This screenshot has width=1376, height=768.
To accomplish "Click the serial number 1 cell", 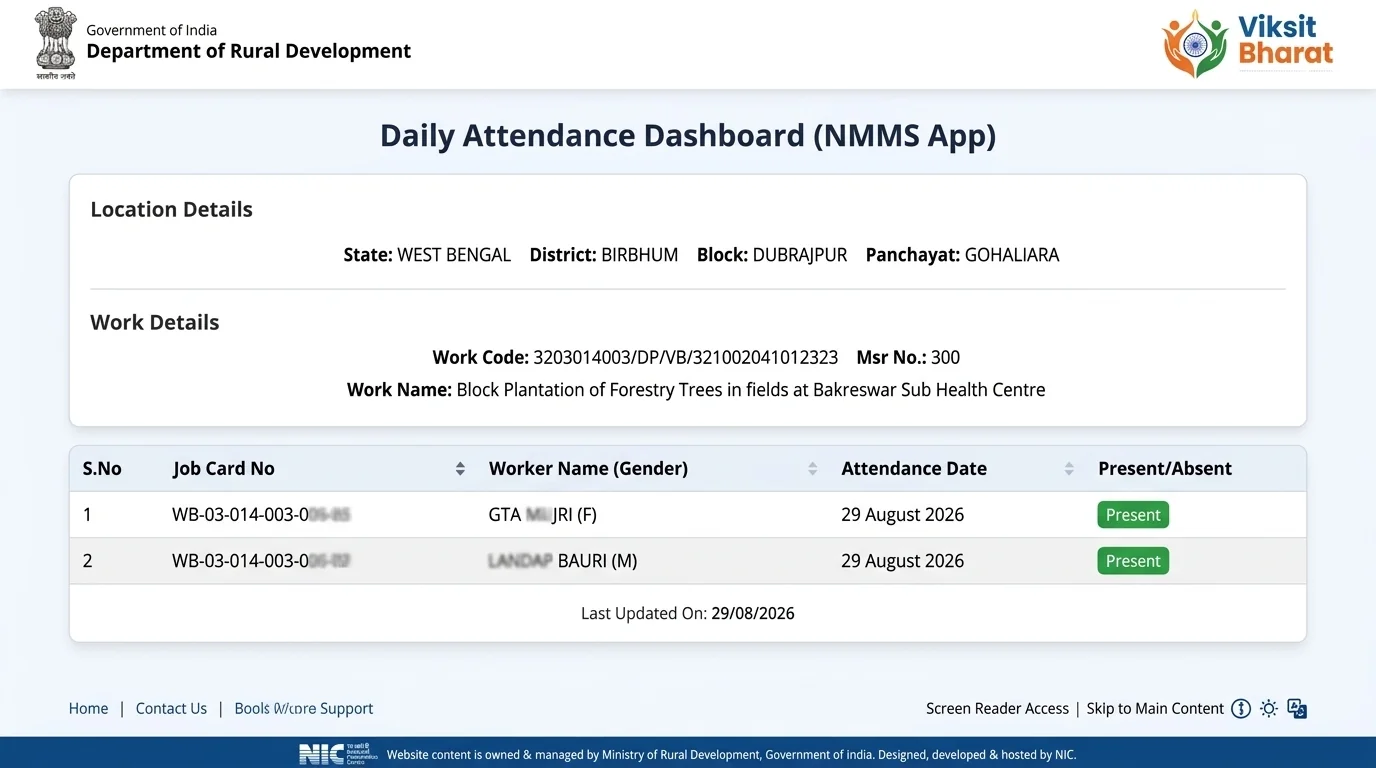I will [x=87, y=515].
